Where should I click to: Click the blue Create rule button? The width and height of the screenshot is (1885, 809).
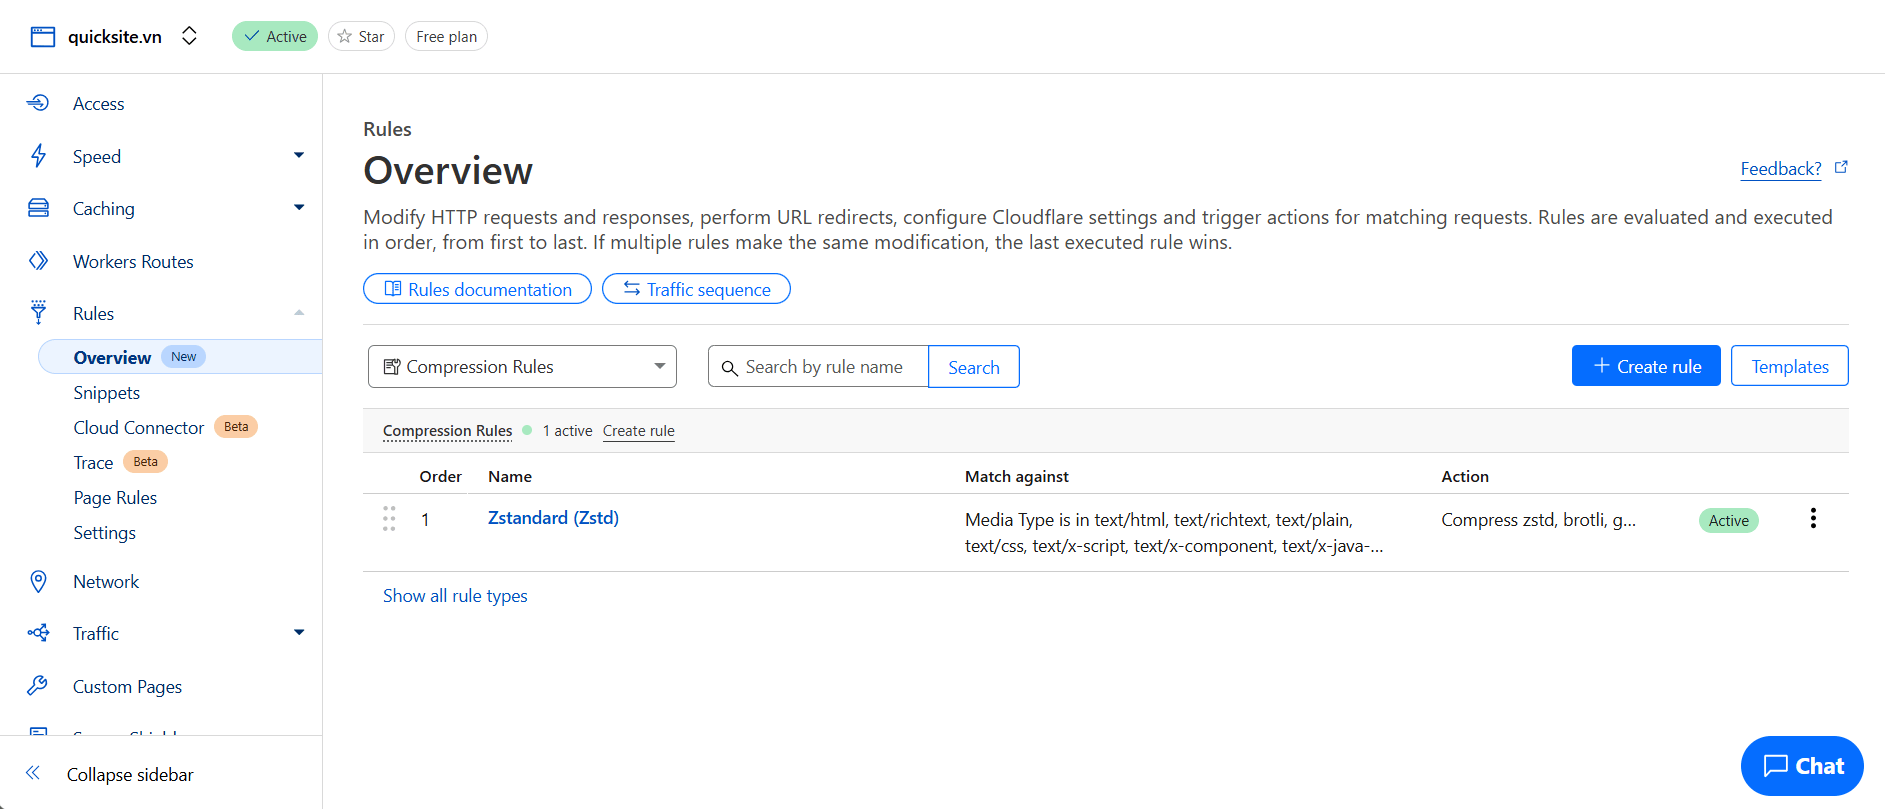pyautogui.click(x=1645, y=366)
